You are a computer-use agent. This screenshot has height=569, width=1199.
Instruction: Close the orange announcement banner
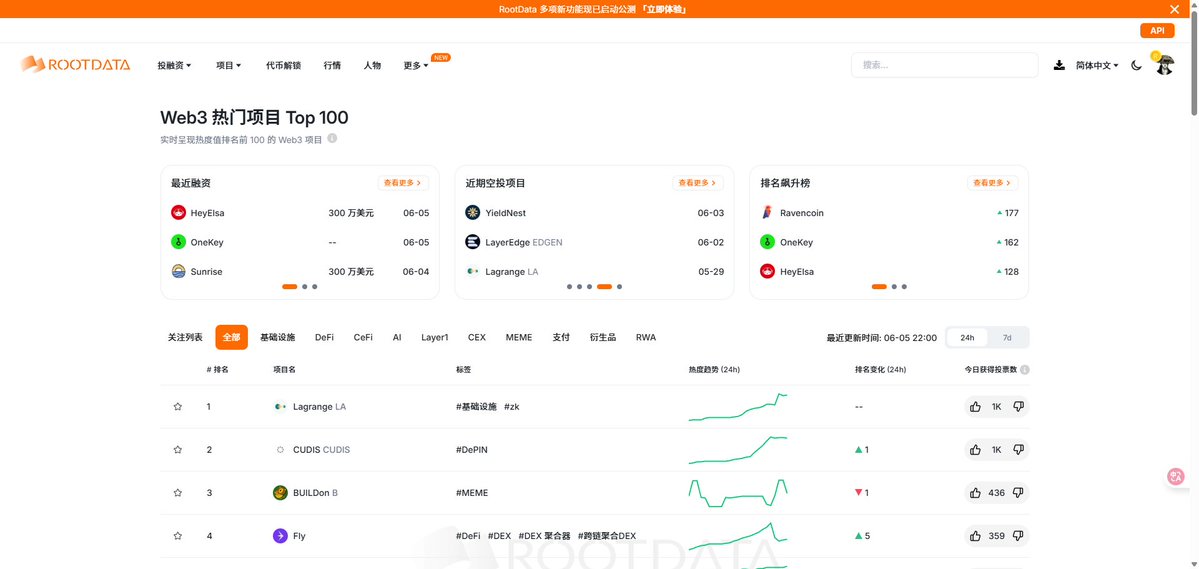pos(1175,9)
